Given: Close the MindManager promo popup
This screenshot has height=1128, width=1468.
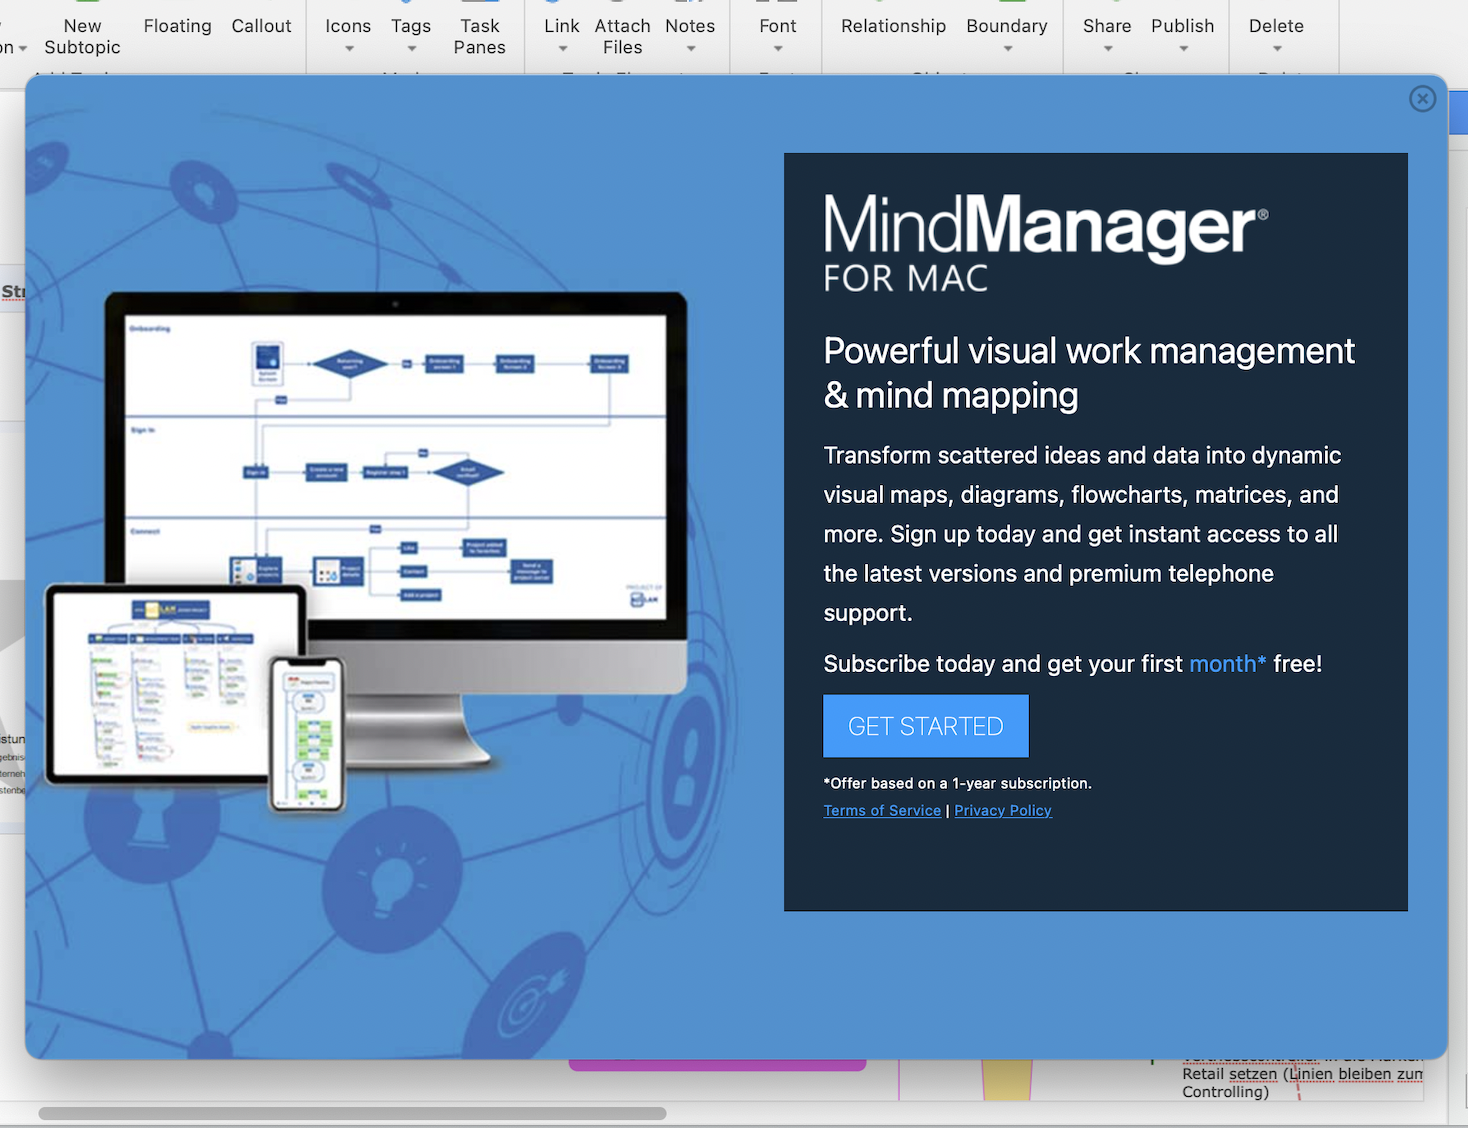Looking at the screenshot, I should (1422, 99).
